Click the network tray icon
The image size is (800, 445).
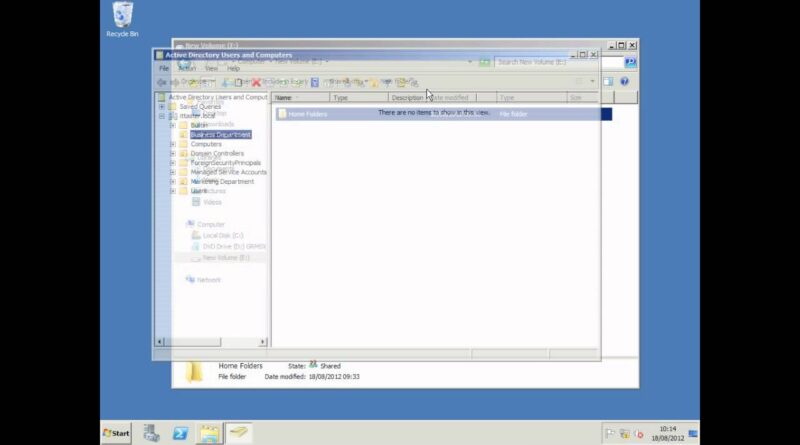tap(624, 434)
